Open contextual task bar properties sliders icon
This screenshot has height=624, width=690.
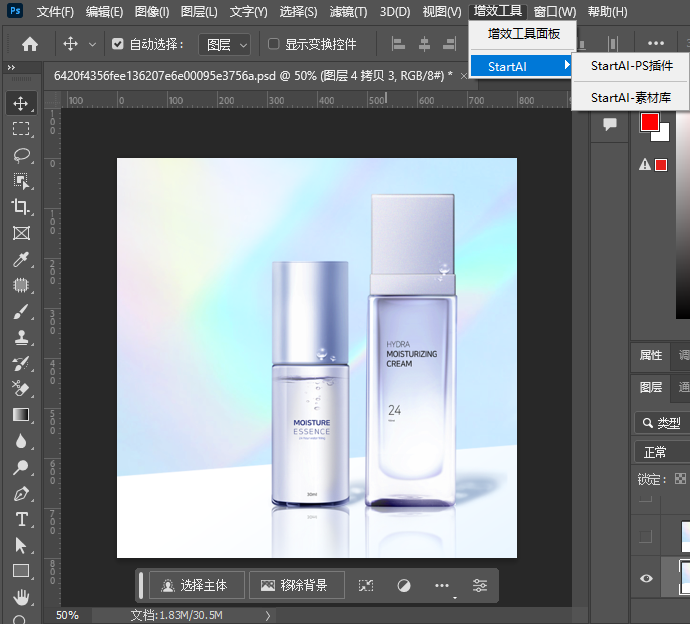point(480,585)
